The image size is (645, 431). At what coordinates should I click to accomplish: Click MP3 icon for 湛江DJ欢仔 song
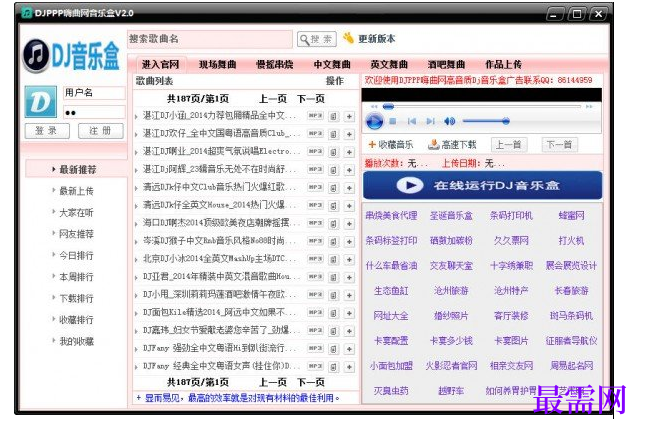316,134
